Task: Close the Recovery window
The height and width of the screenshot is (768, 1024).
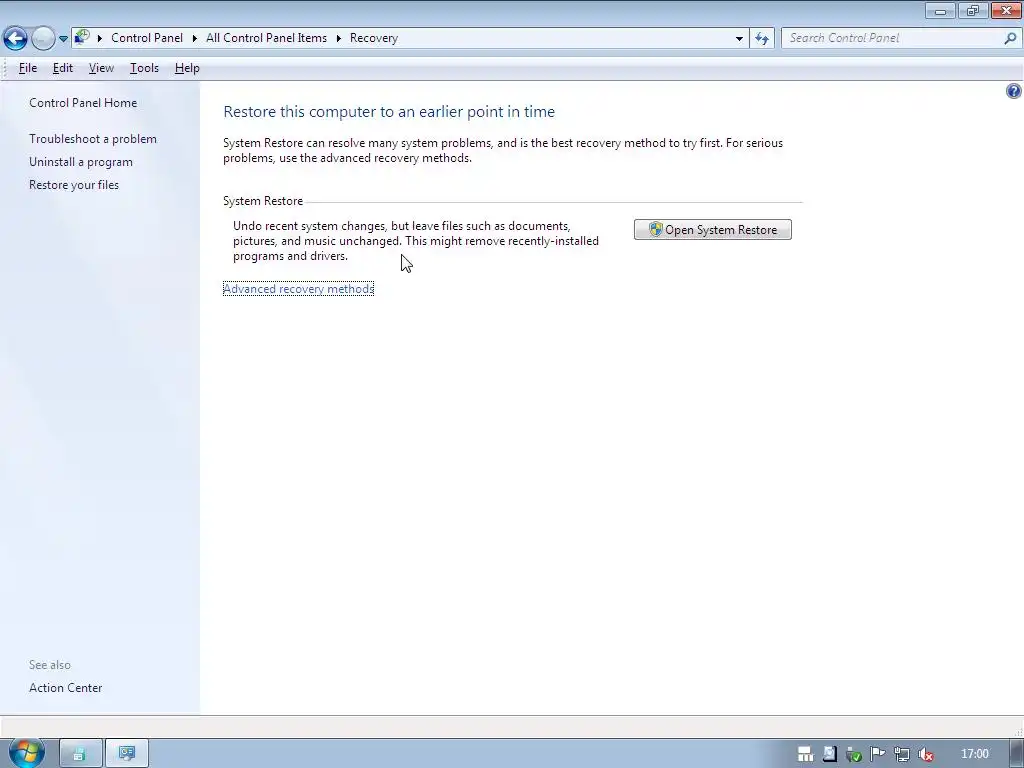Action: coord(1006,10)
